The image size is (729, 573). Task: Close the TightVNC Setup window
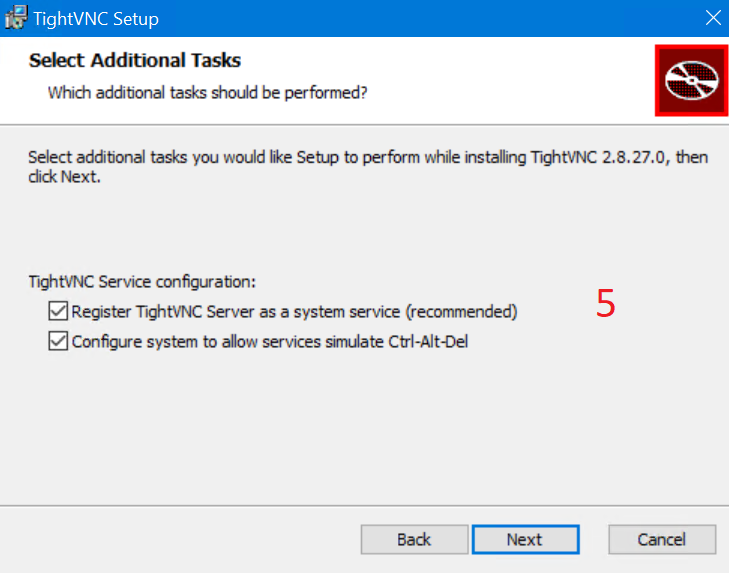pos(713,18)
